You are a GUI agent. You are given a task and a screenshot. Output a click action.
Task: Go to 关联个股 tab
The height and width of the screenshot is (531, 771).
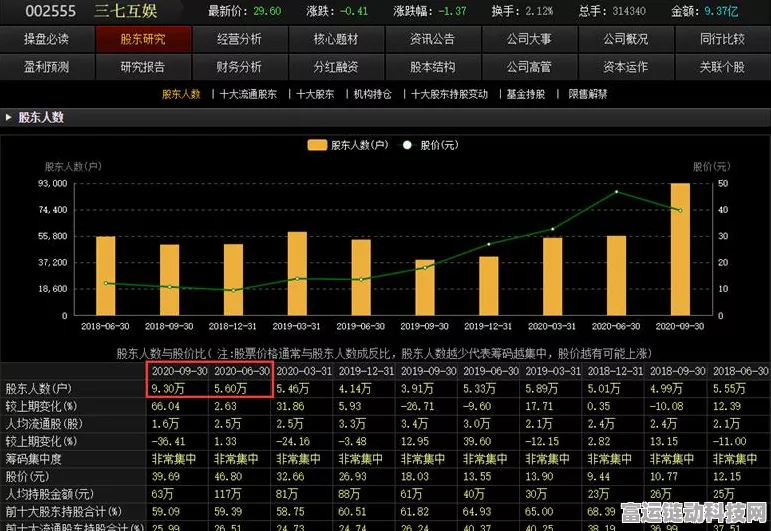point(722,67)
